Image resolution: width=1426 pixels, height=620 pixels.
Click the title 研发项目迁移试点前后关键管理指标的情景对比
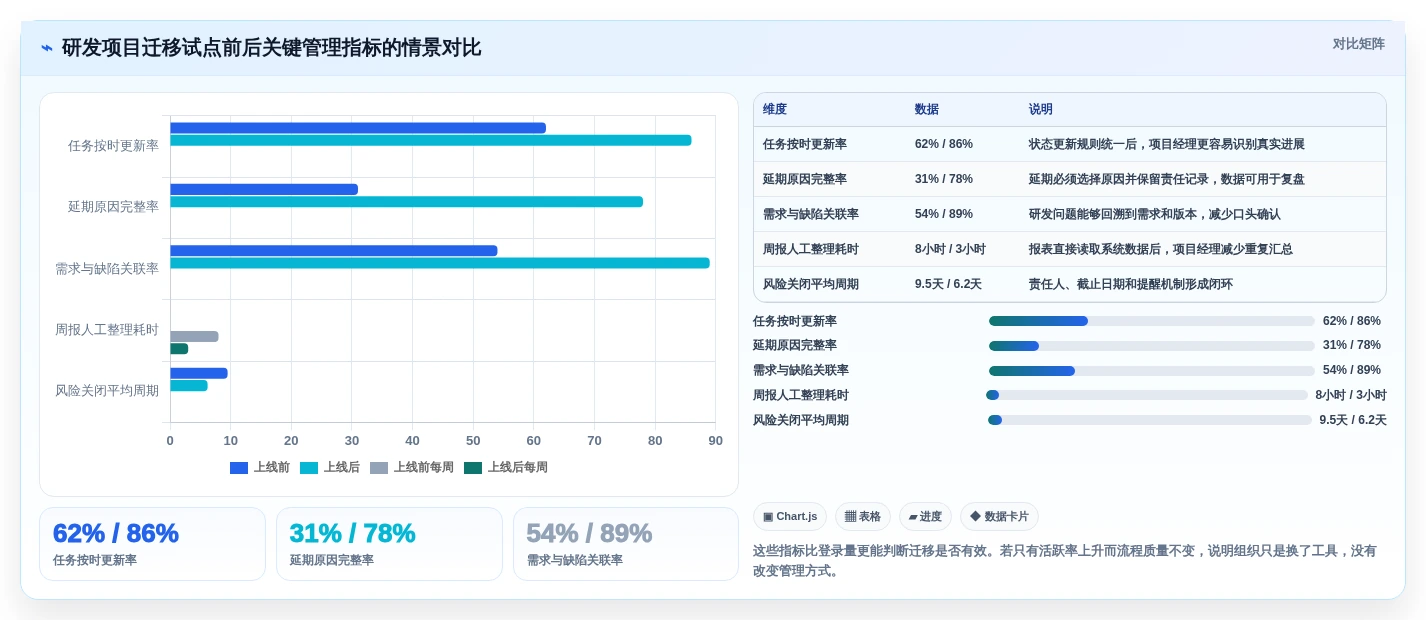(271, 48)
